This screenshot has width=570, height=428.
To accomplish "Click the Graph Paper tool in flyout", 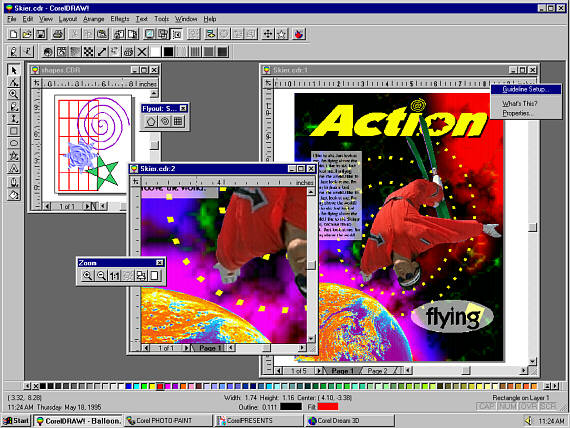I will pyautogui.click(x=178, y=121).
